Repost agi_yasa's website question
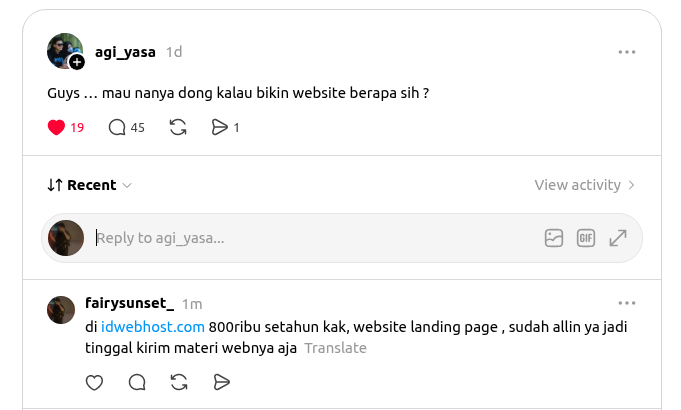The width and height of the screenshot is (681, 410). click(x=178, y=127)
